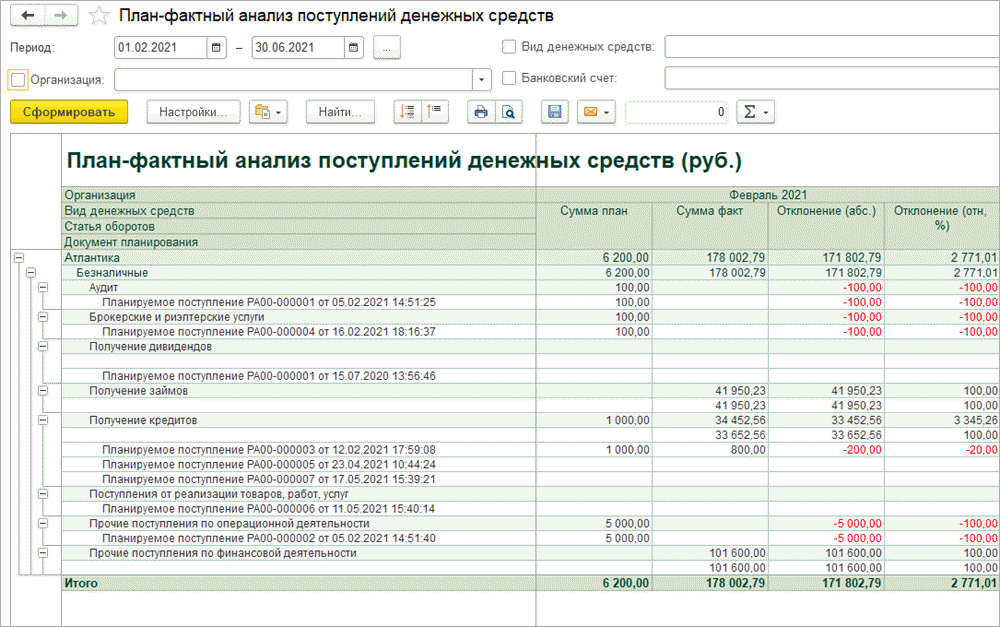
Task: Click the Сформировать button
Action: click(69, 112)
